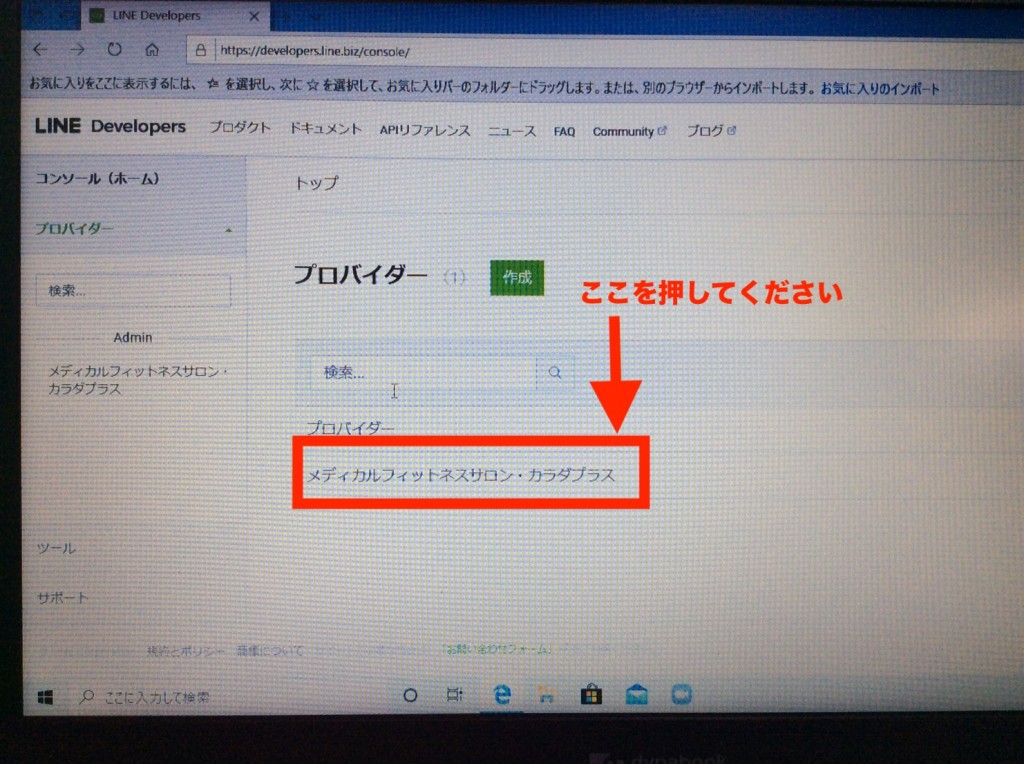Open the Mail icon on taskbar
1024x764 pixels.
(x=637, y=695)
